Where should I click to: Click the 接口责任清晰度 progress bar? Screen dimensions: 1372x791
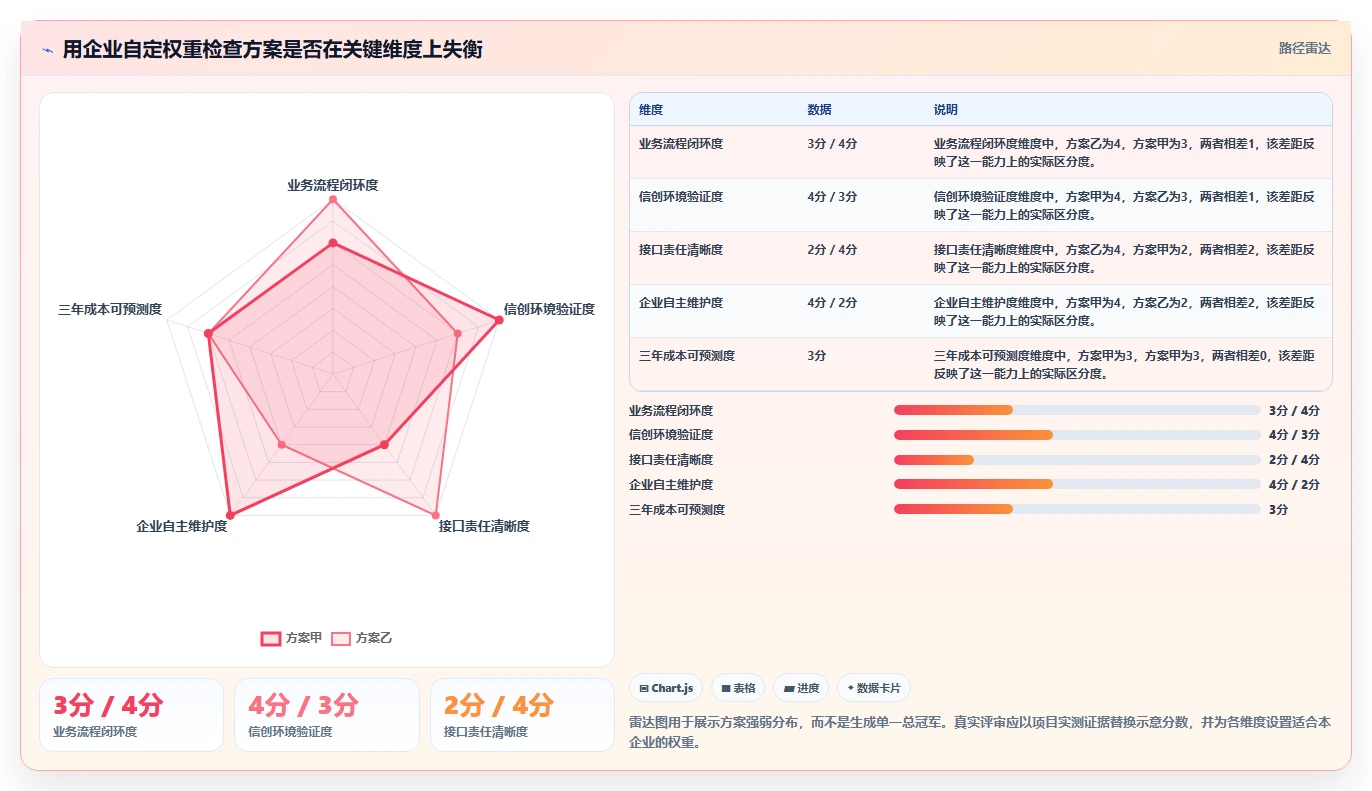click(x=1077, y=460)
